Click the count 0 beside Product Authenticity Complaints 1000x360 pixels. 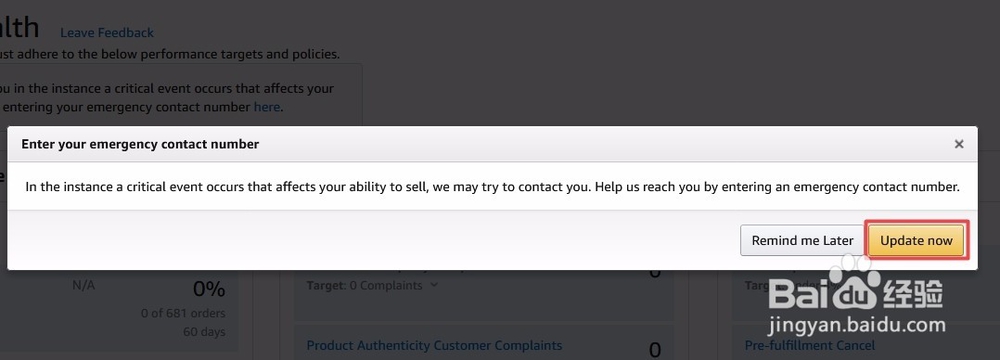pos(655,350)
